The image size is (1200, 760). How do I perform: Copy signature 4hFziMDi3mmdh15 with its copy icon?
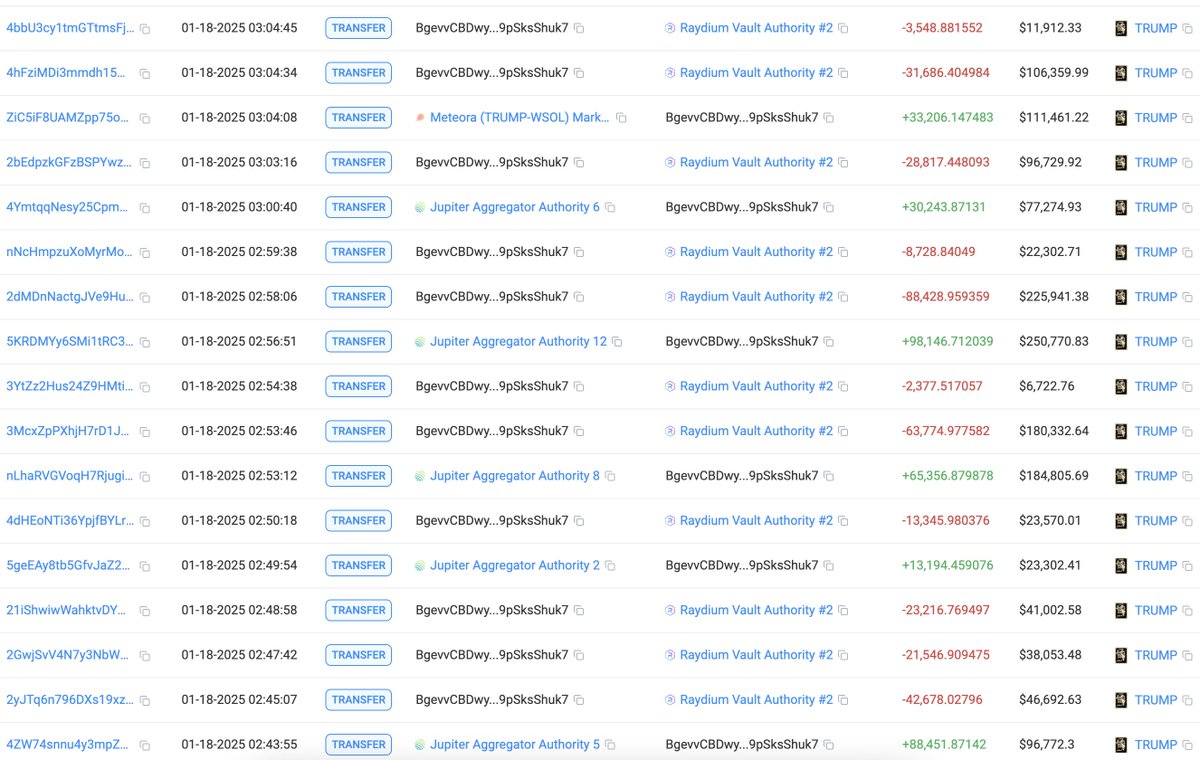pos(145,74)
